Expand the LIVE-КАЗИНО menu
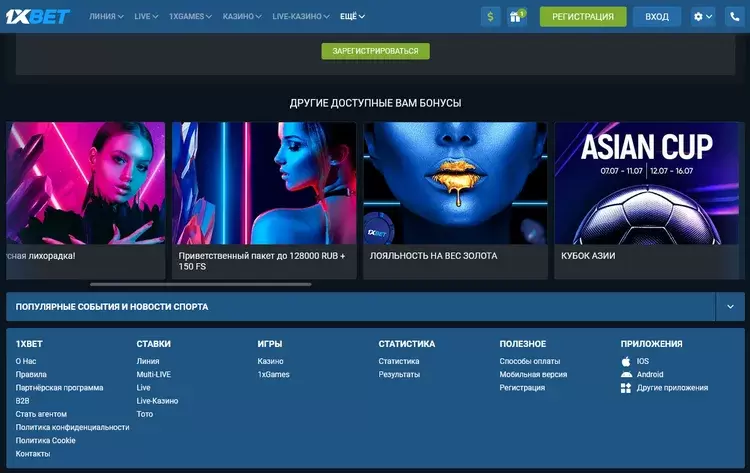 300,16
